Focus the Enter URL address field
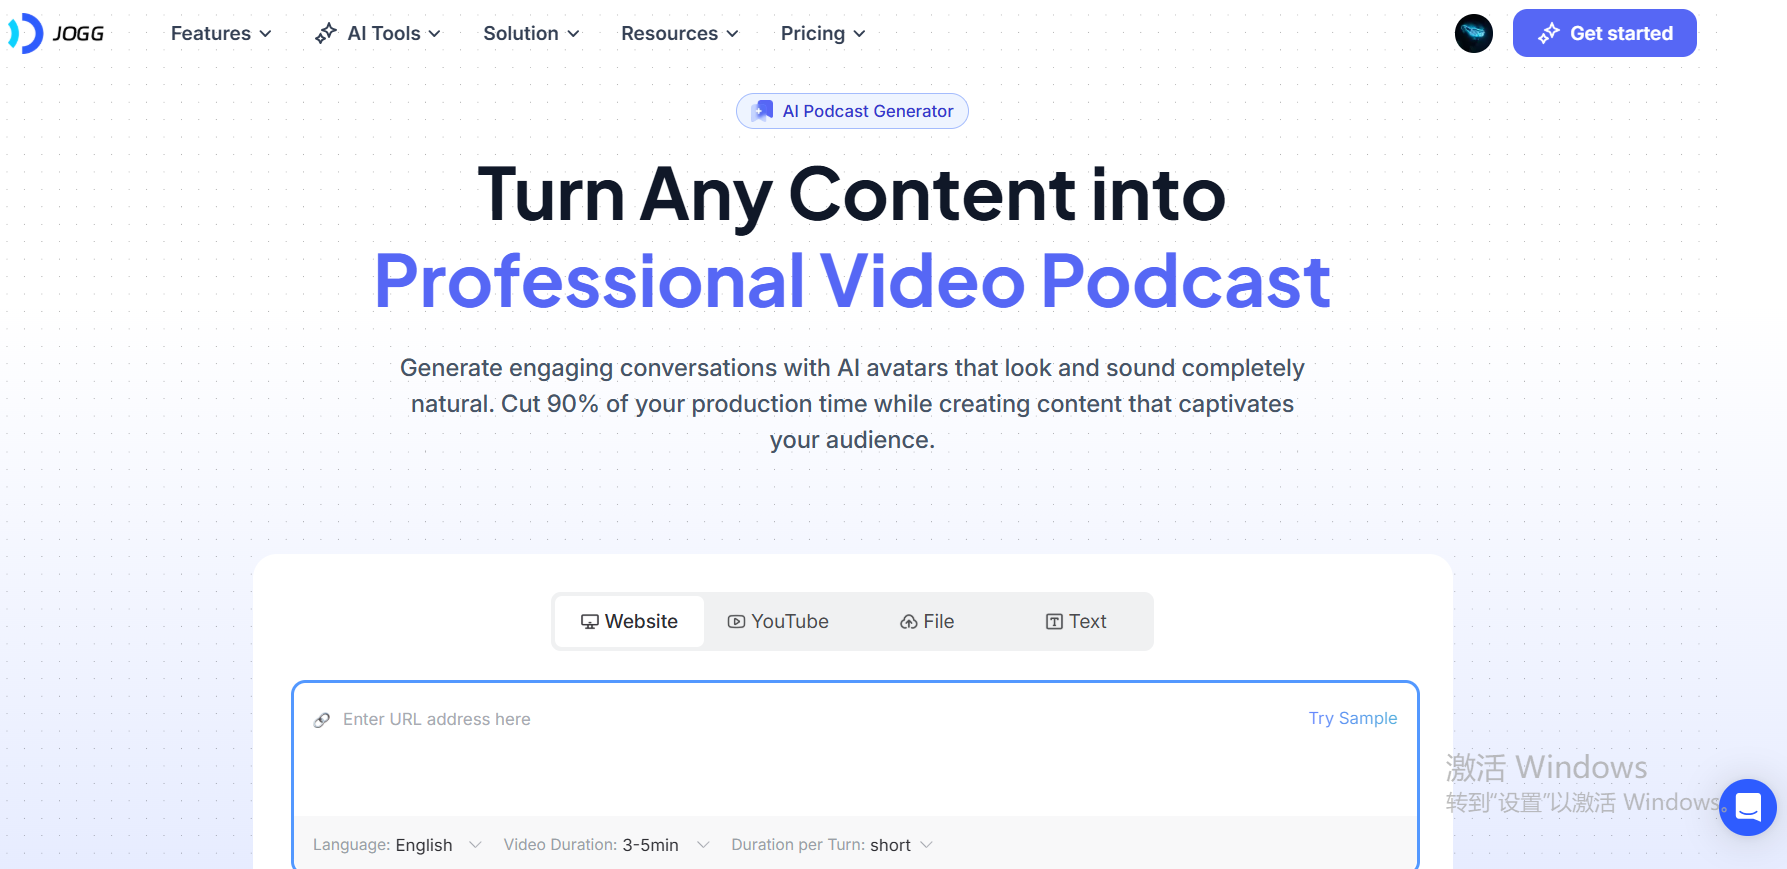The width and height of the screenshot is (1787, 869). [800, 720]
